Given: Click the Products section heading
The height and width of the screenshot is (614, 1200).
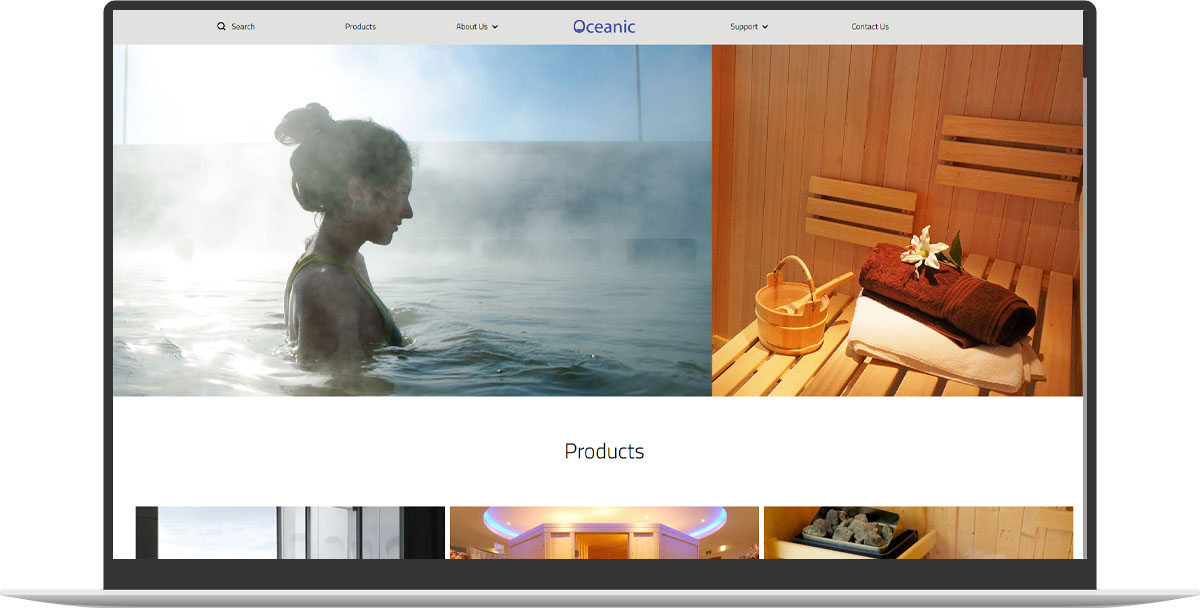Looking at the screenshot, I should (x=604, y=451).
